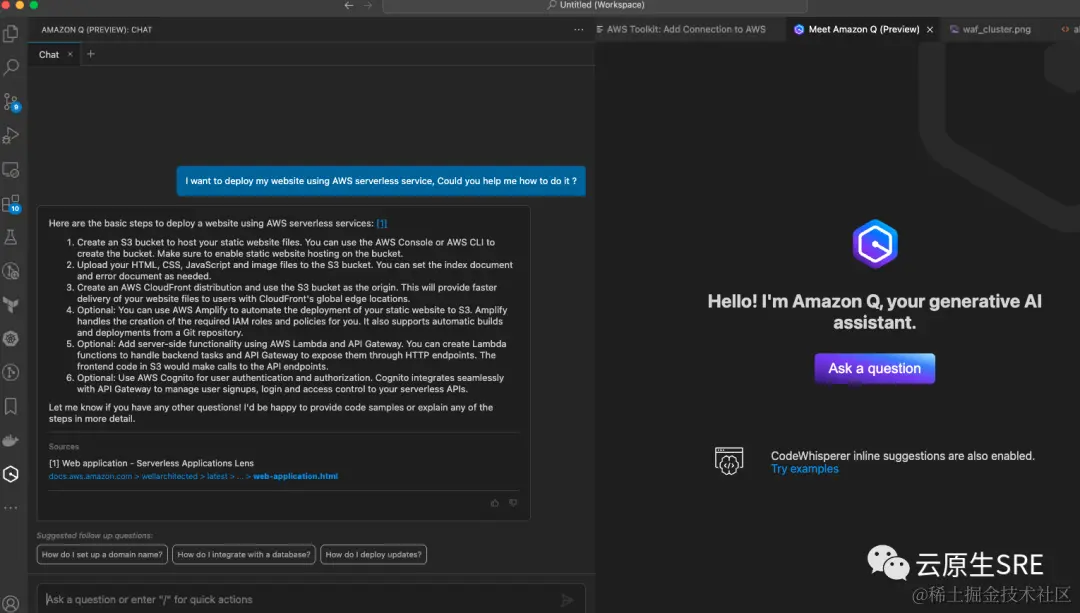Open the bookmarks view in activity bar
Viewport: 1080px width, 613px height.
pos(11,406)
